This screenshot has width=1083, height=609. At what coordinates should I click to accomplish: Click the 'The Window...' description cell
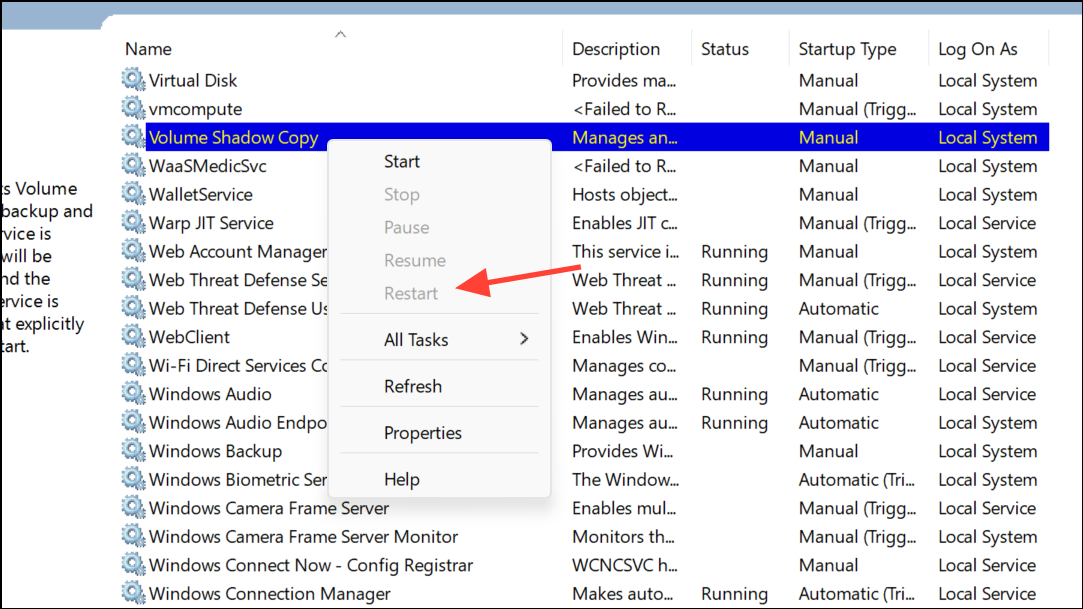coord(625,480)
